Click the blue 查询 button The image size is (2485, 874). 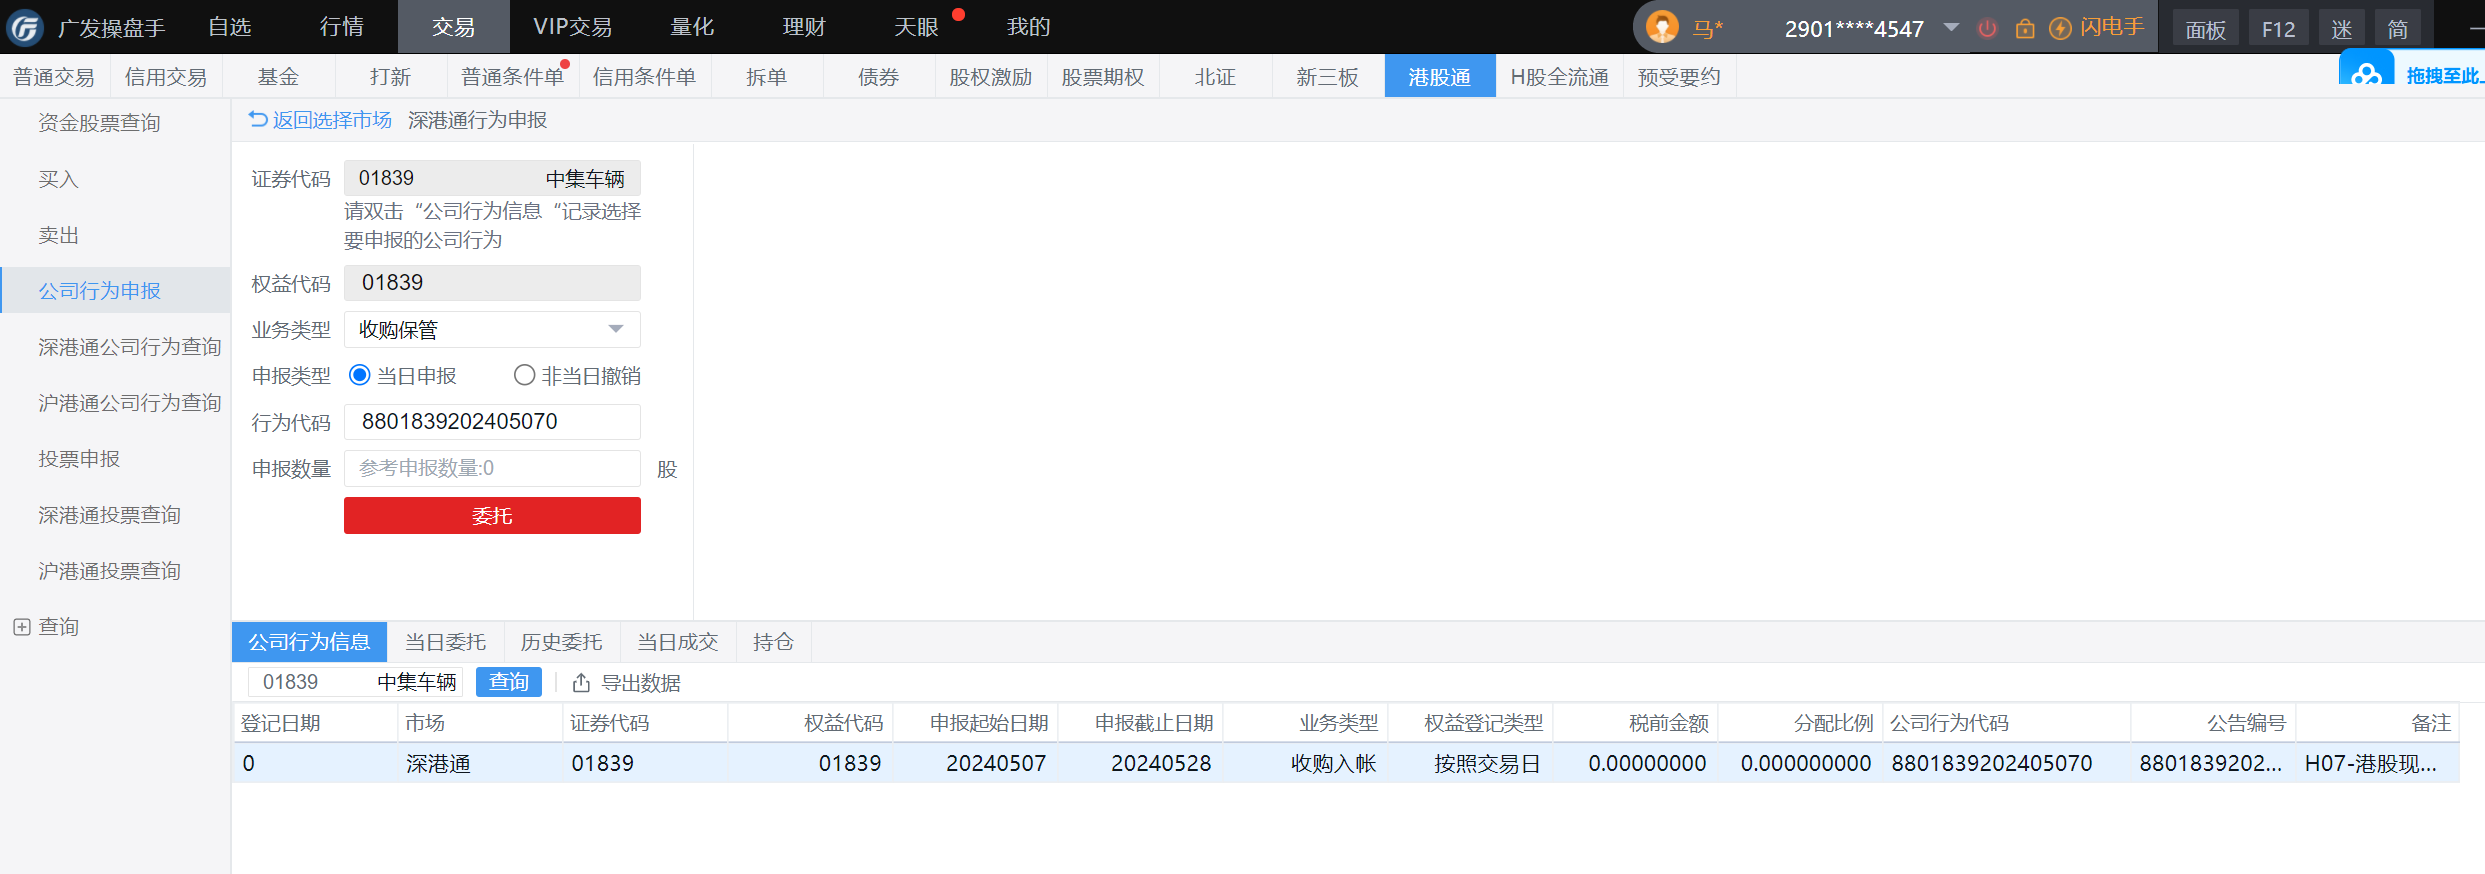pos(508,682)
